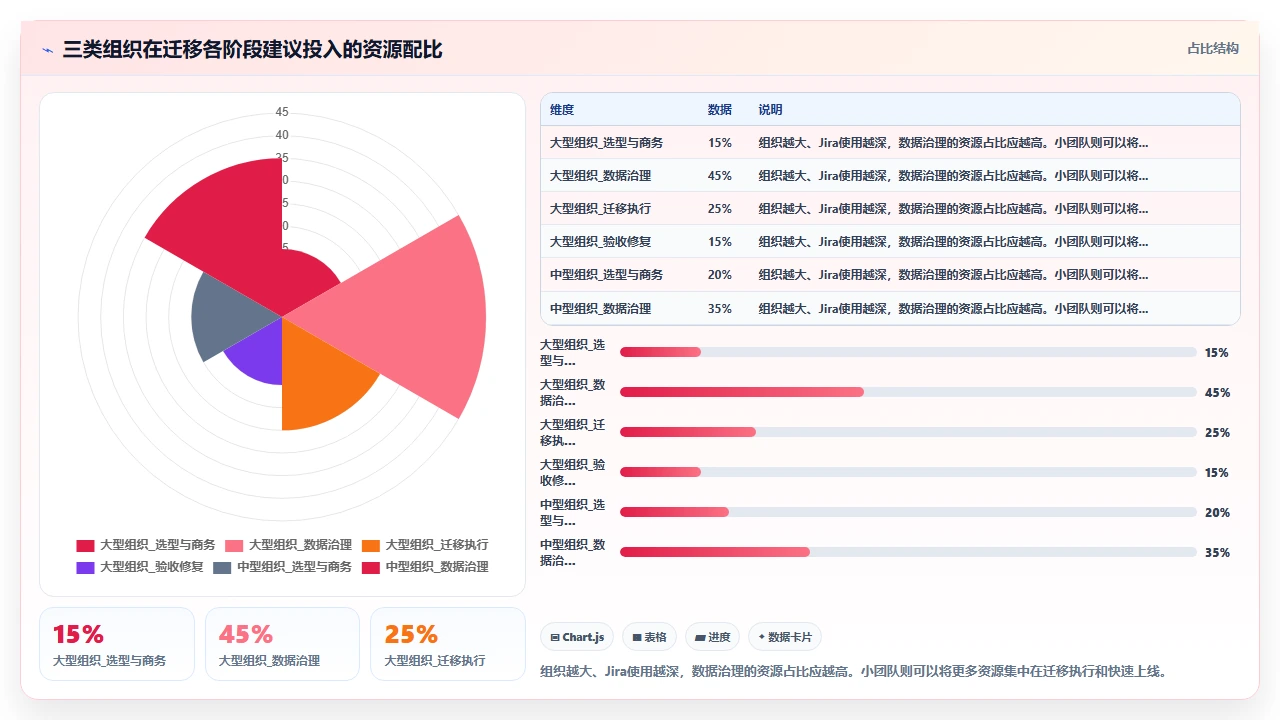Click the description in the 大型组织_迁移执行 table row
Viewport: 1280px width, 720px height.
953,209
